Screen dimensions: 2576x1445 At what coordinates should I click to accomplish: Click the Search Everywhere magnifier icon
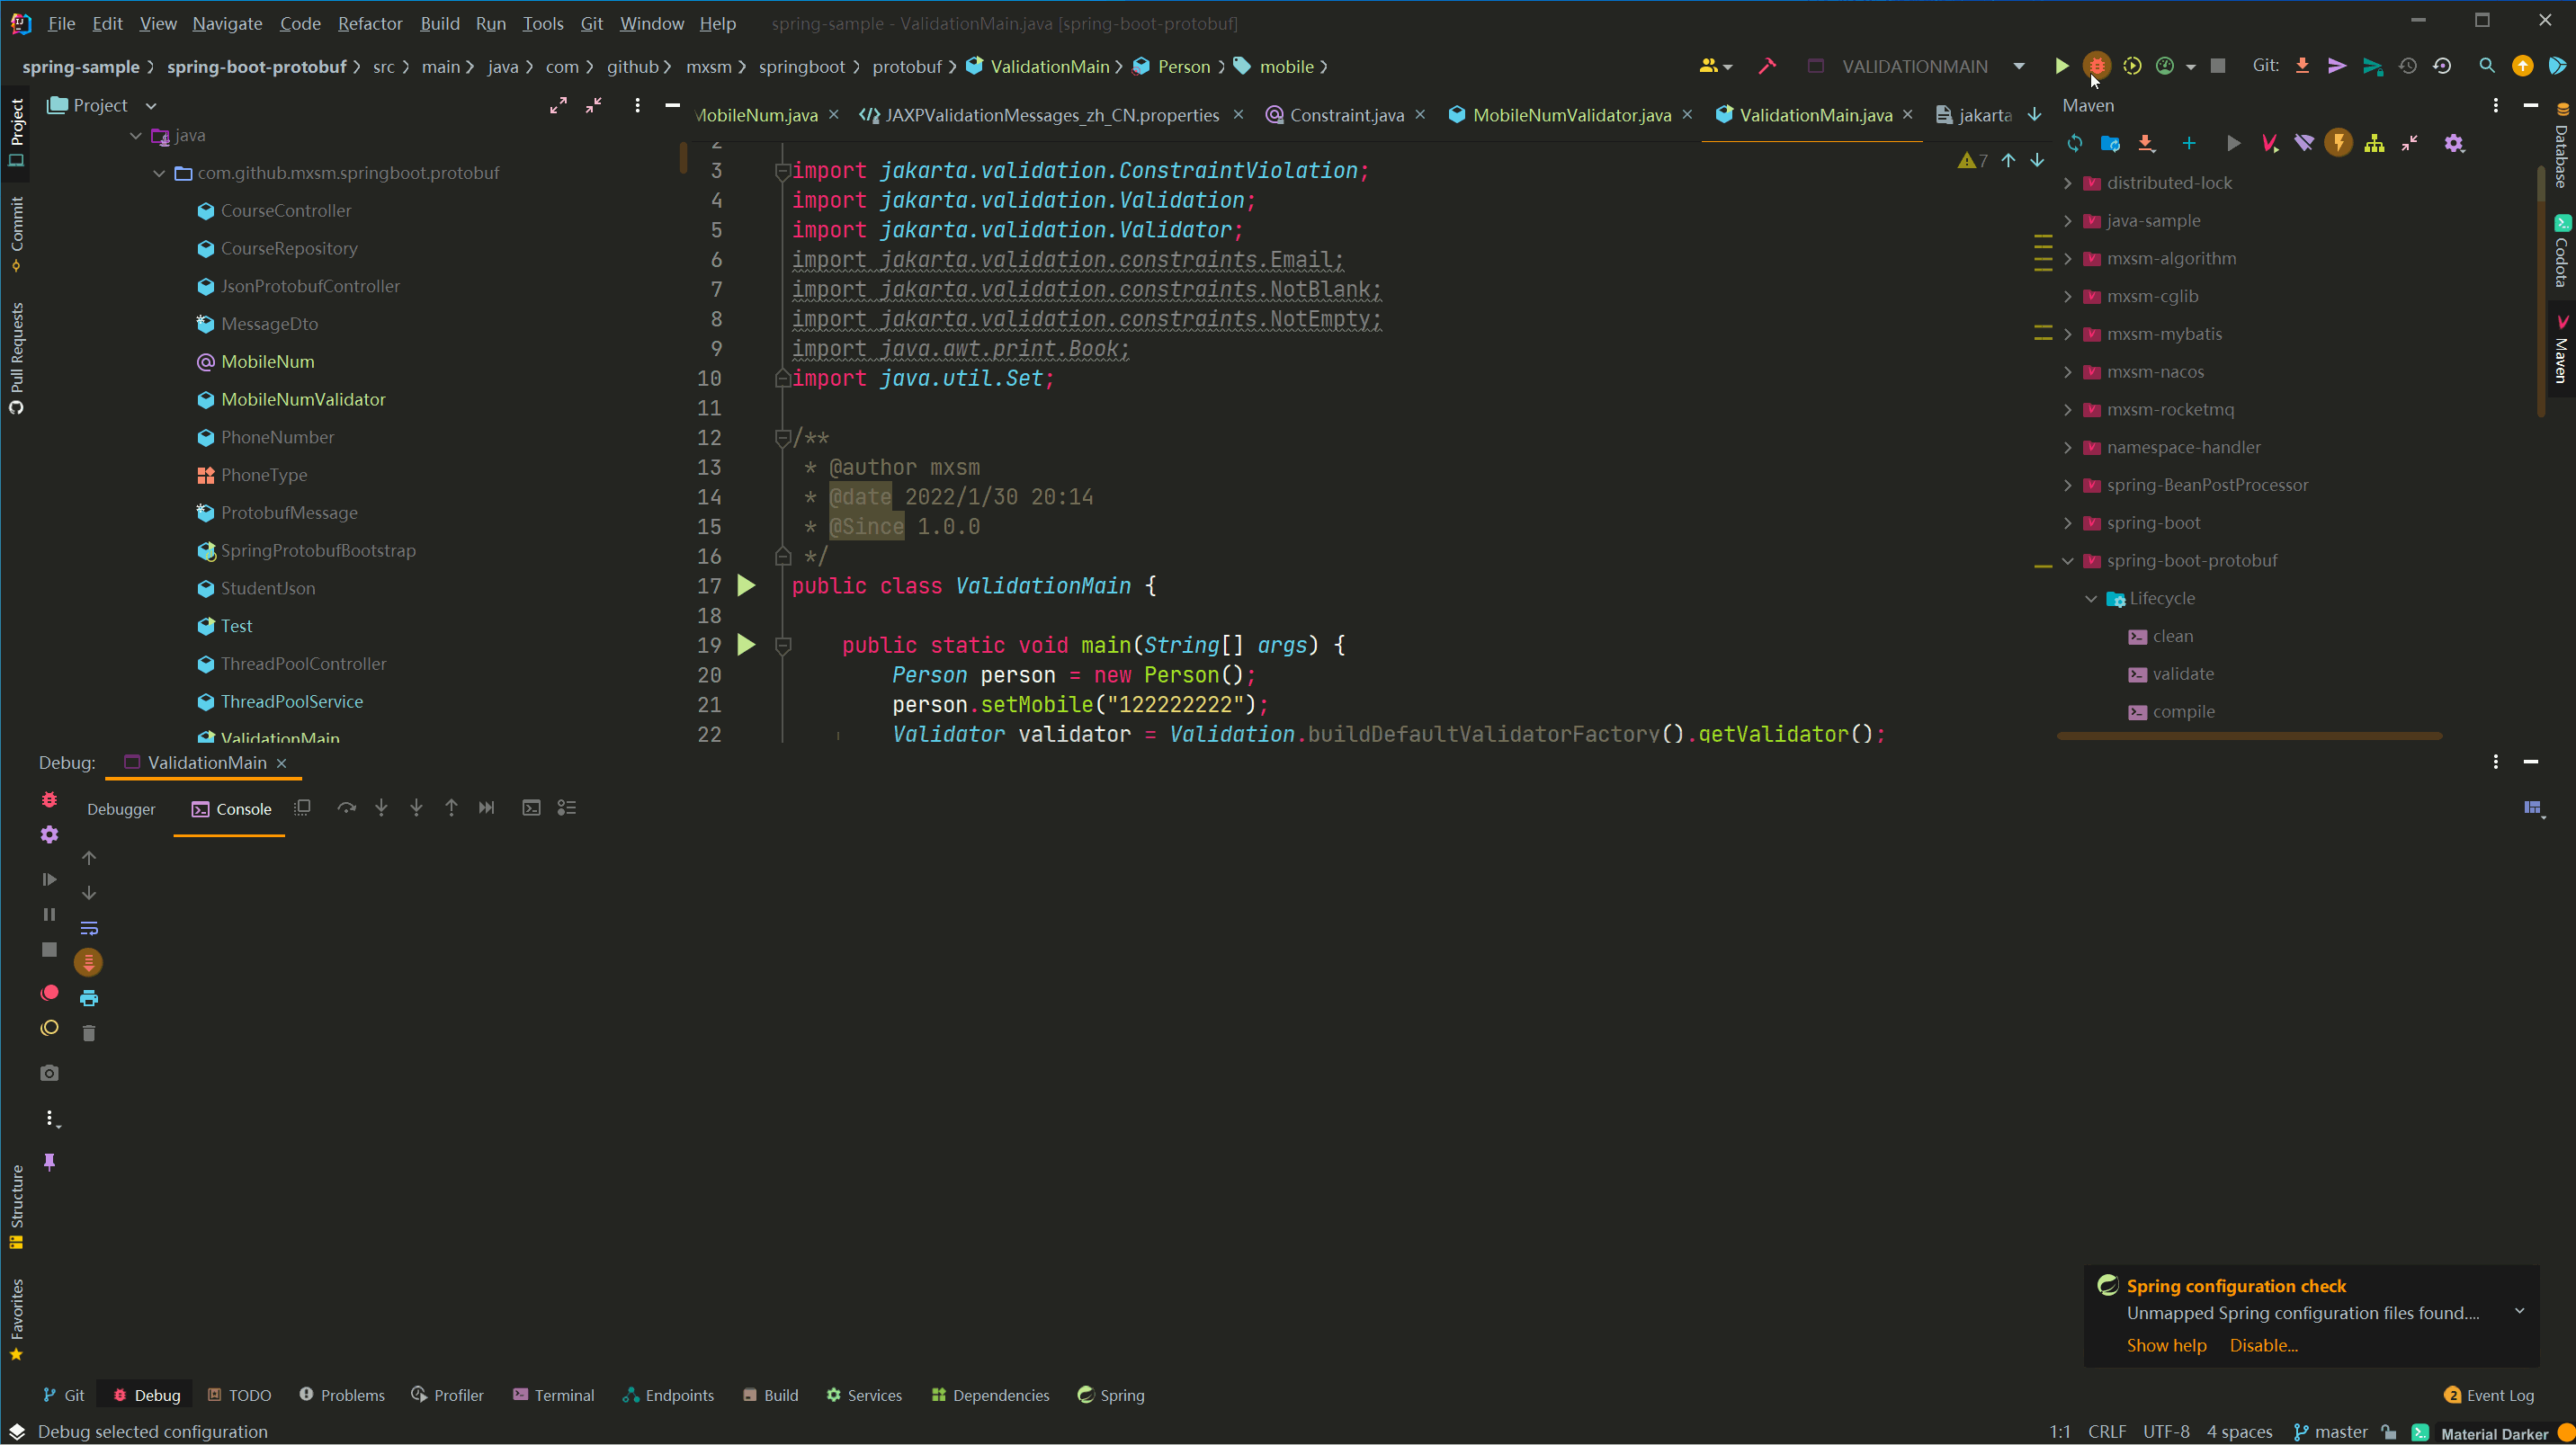pos(2486,66)
